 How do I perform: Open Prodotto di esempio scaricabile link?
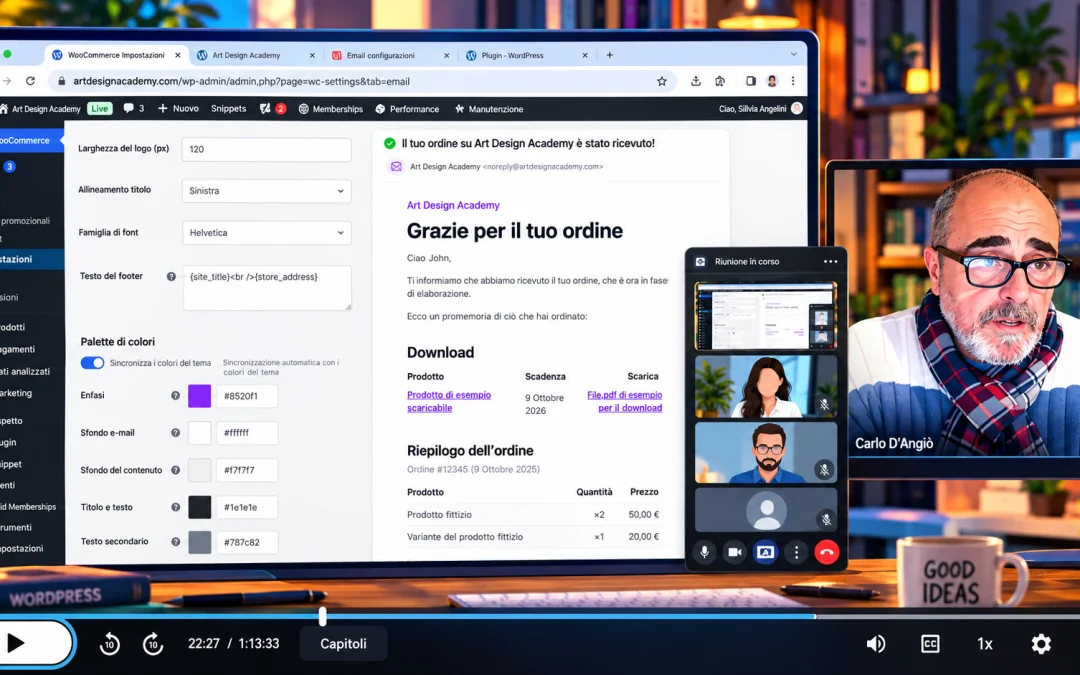point(448,402)
